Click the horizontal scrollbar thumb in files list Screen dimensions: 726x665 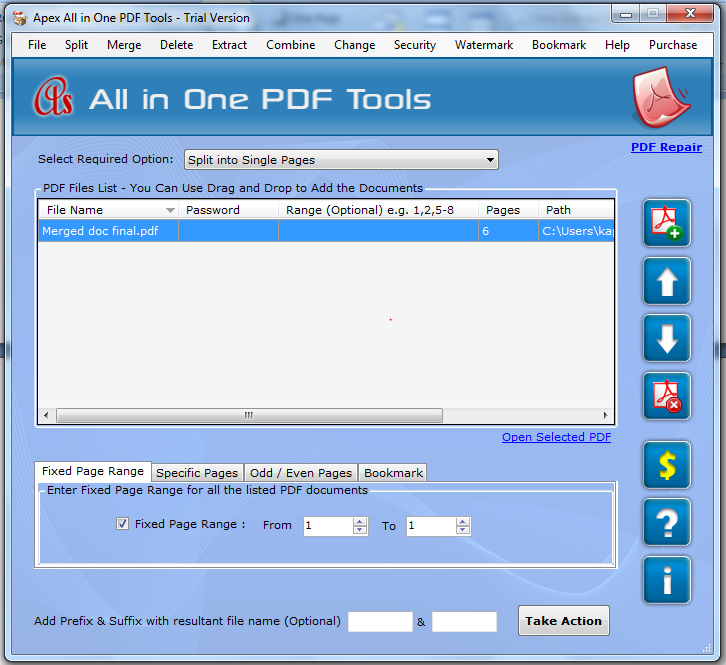[249, 415]
